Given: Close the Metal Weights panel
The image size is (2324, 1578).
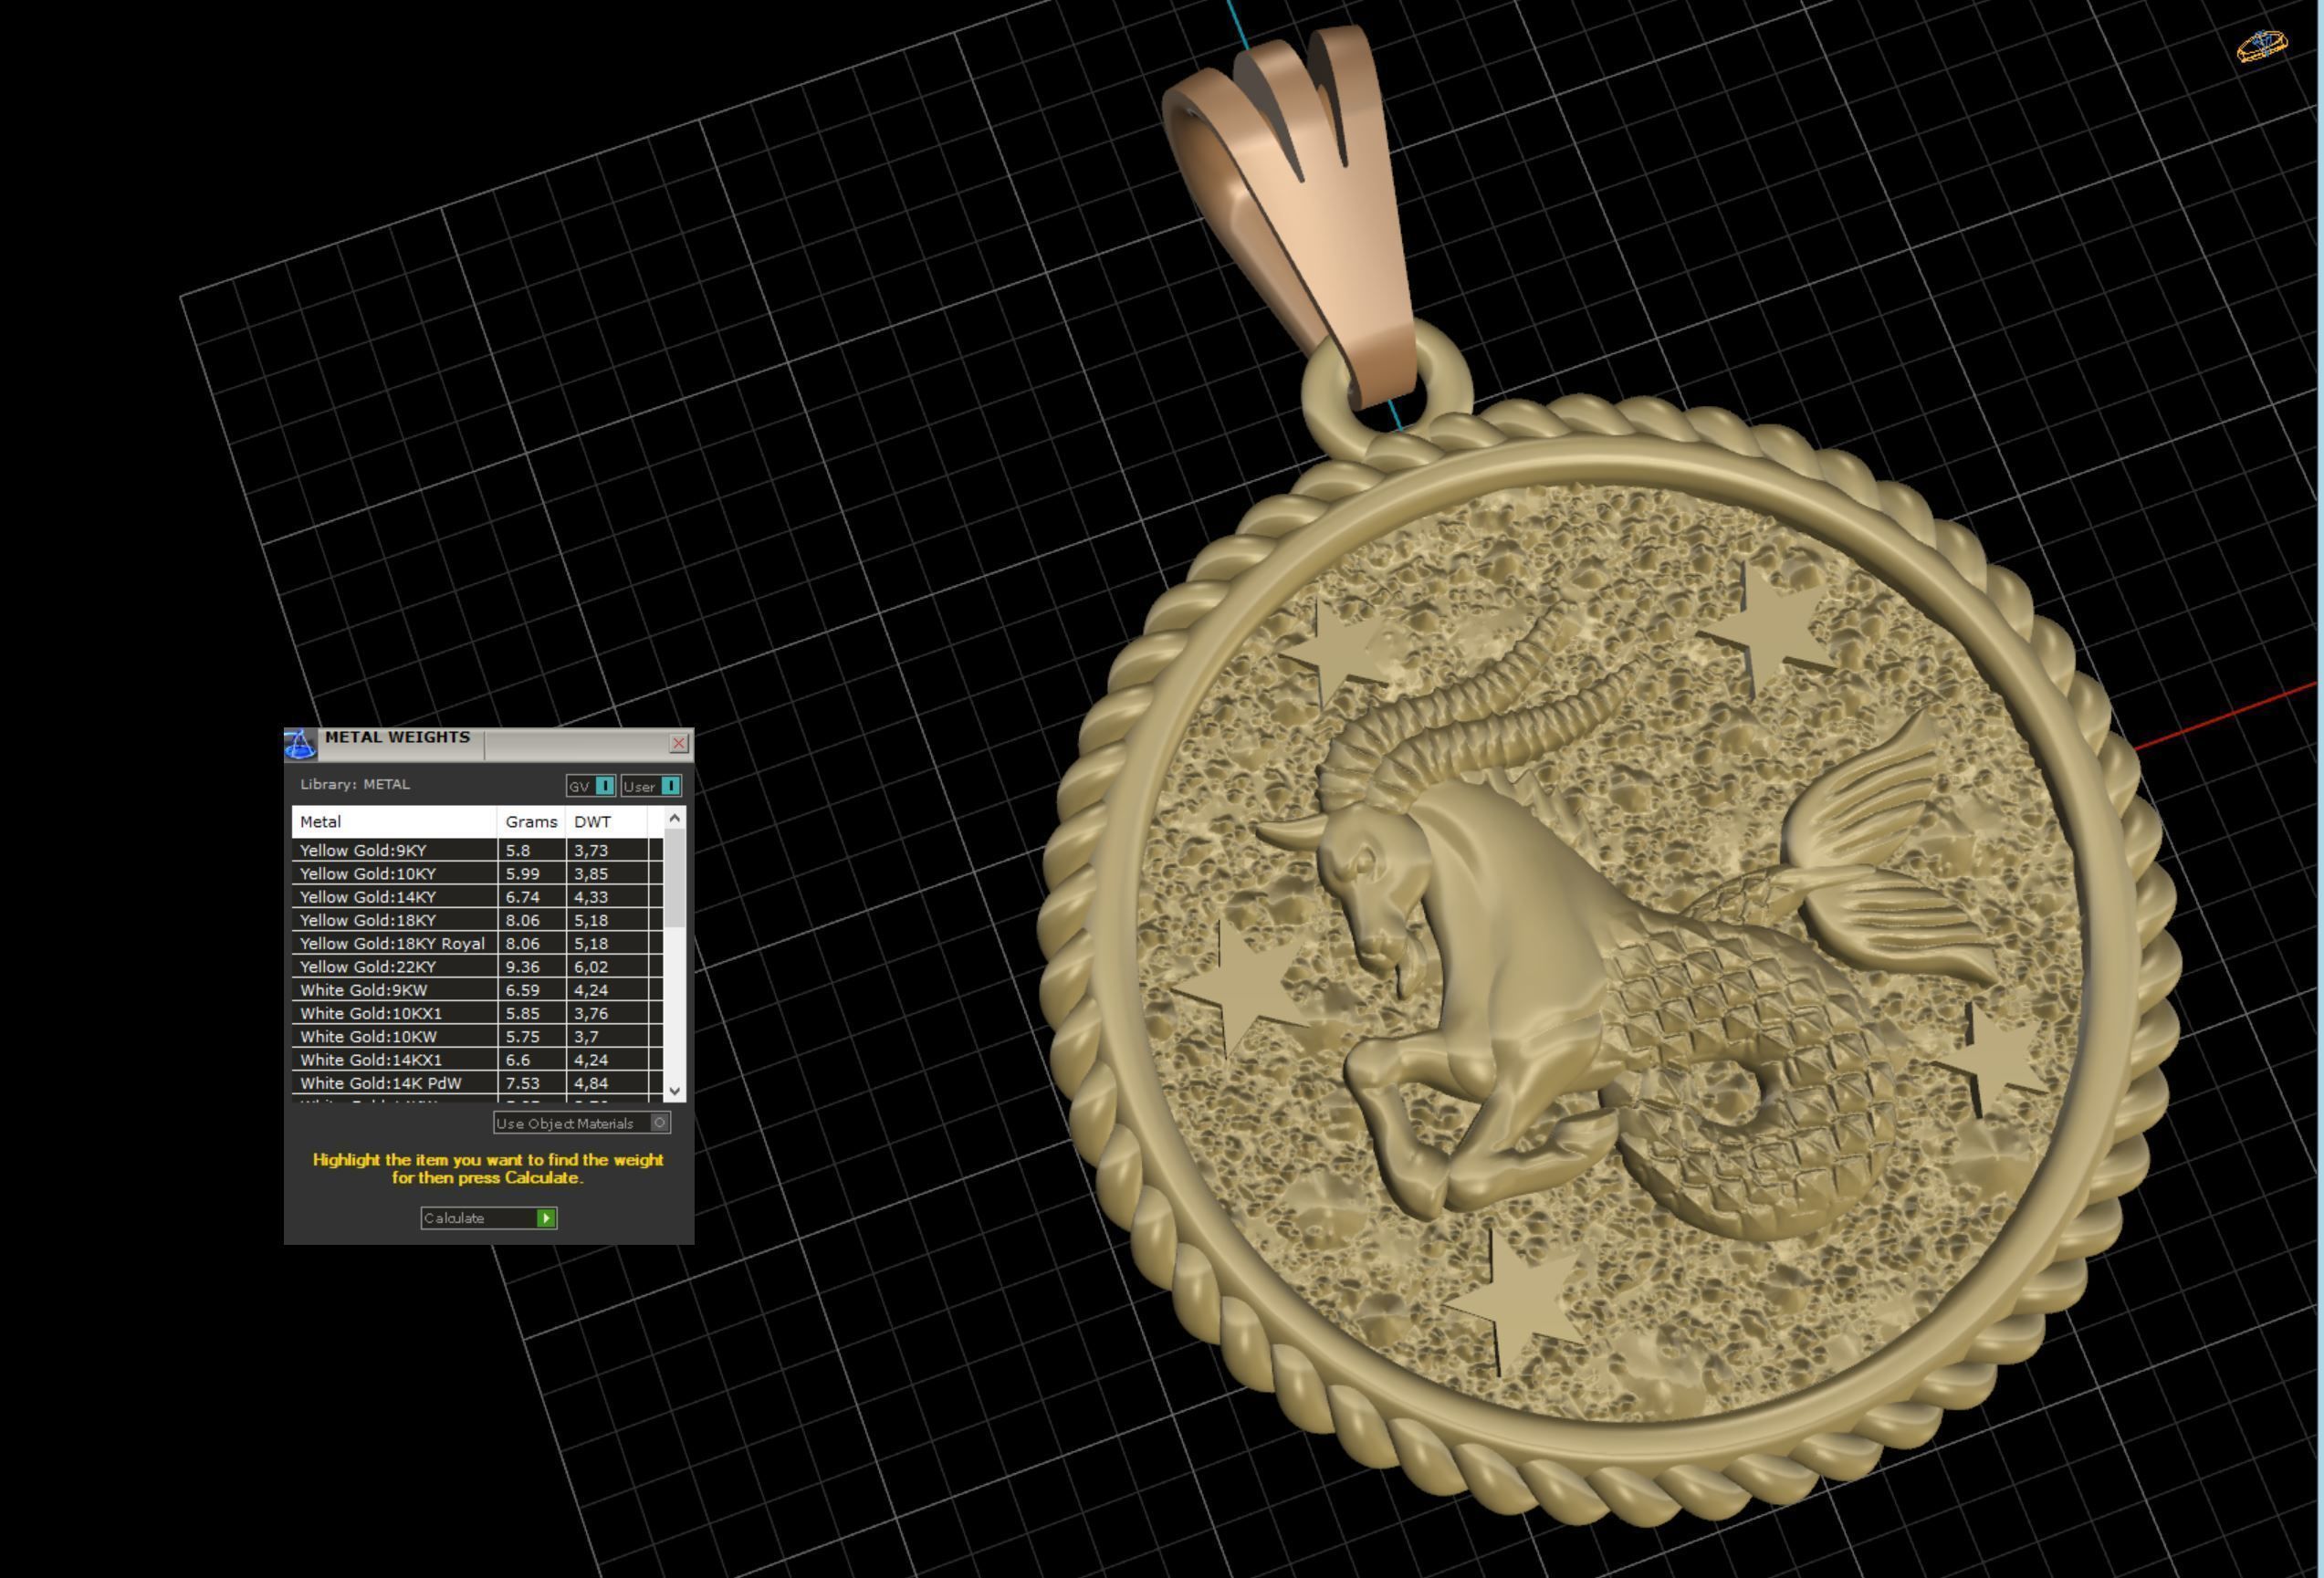Looking at the screenshot, I should 679,743.
